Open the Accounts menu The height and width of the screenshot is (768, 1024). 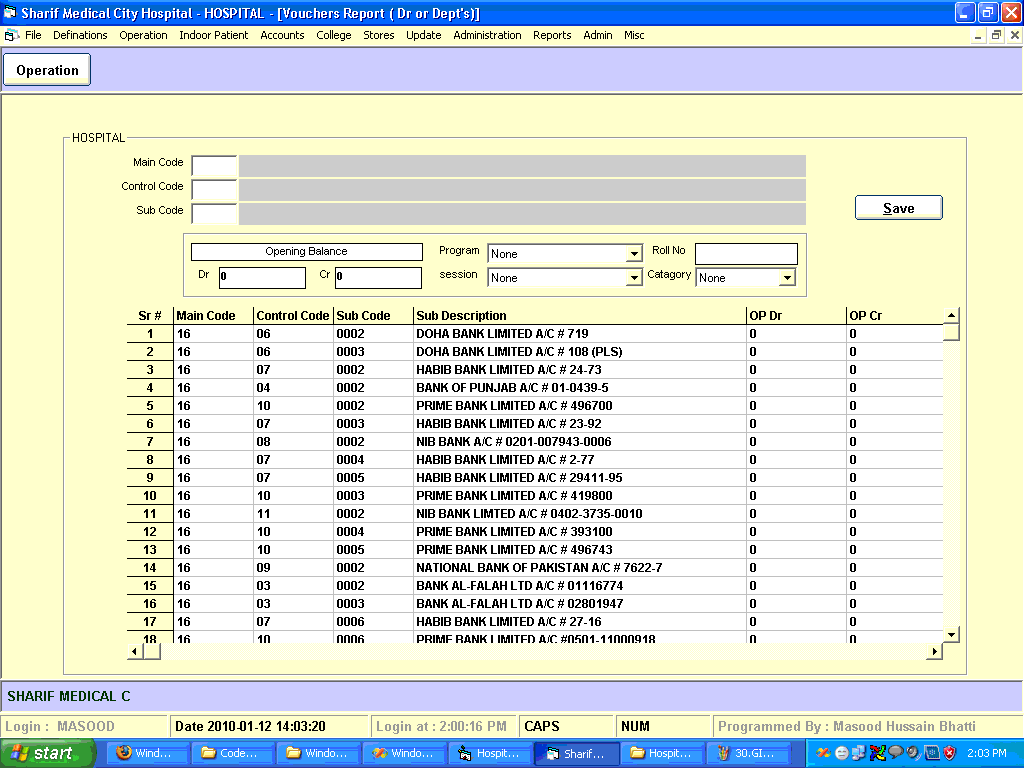(282, 35)
